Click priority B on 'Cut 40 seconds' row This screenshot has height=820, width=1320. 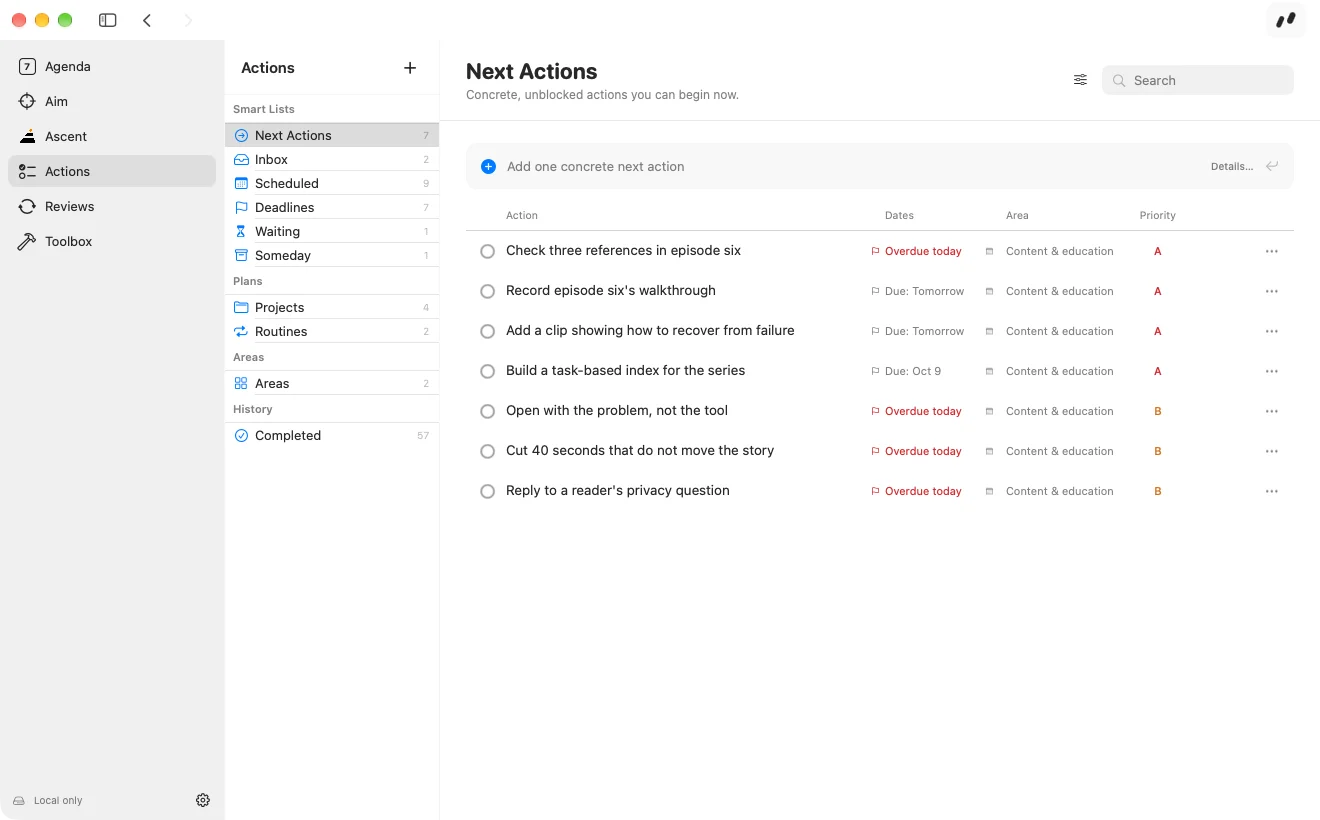(1158, 451)
